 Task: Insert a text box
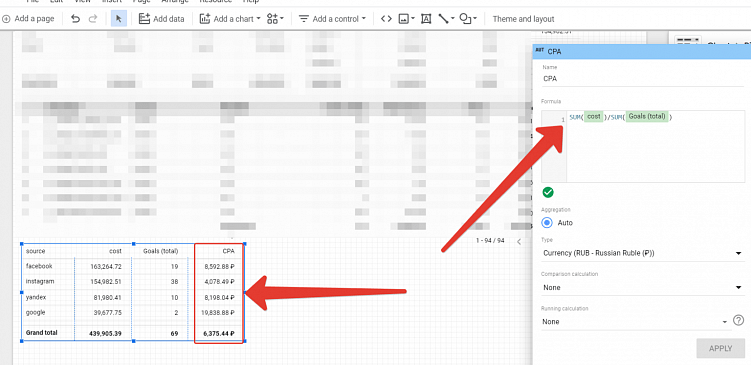click(x=426, y=19)
